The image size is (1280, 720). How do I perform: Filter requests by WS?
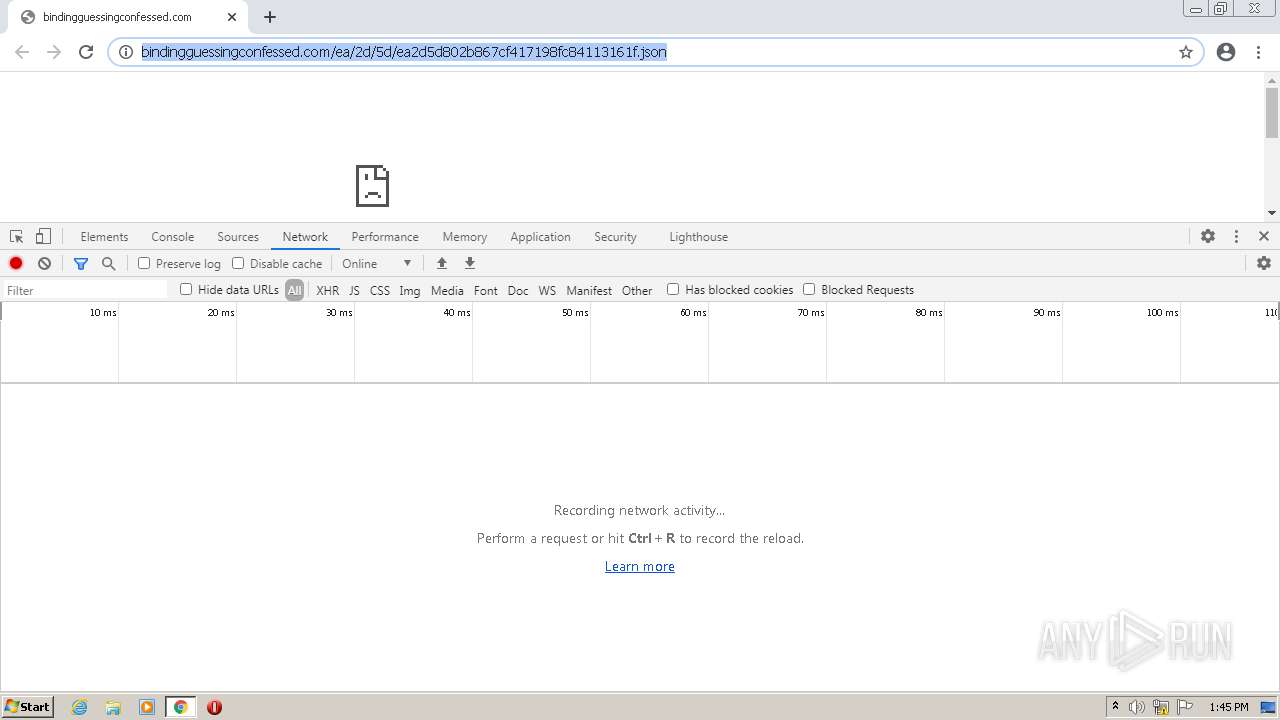(547, 290)
